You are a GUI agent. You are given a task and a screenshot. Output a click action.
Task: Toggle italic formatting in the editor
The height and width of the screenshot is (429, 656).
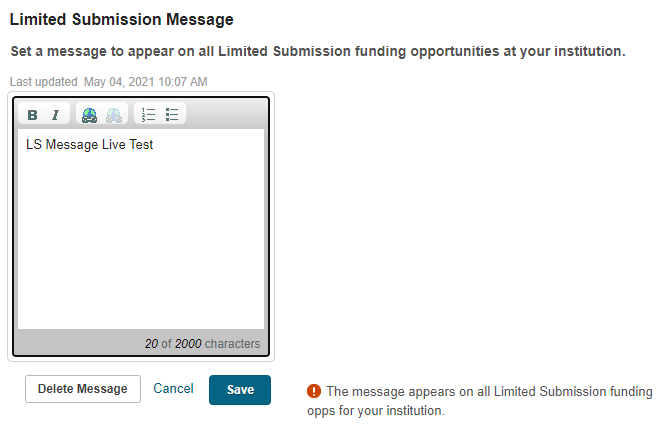(55, 115)
